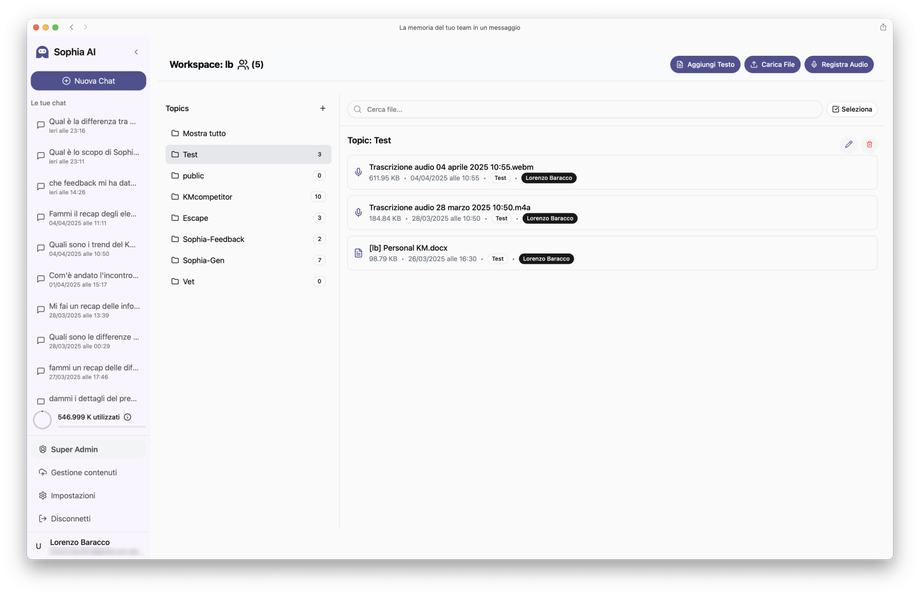Go forward with the title bar forward arrow
The width and height of the screenshot is (920, 595).
click(x=86, y=27)
